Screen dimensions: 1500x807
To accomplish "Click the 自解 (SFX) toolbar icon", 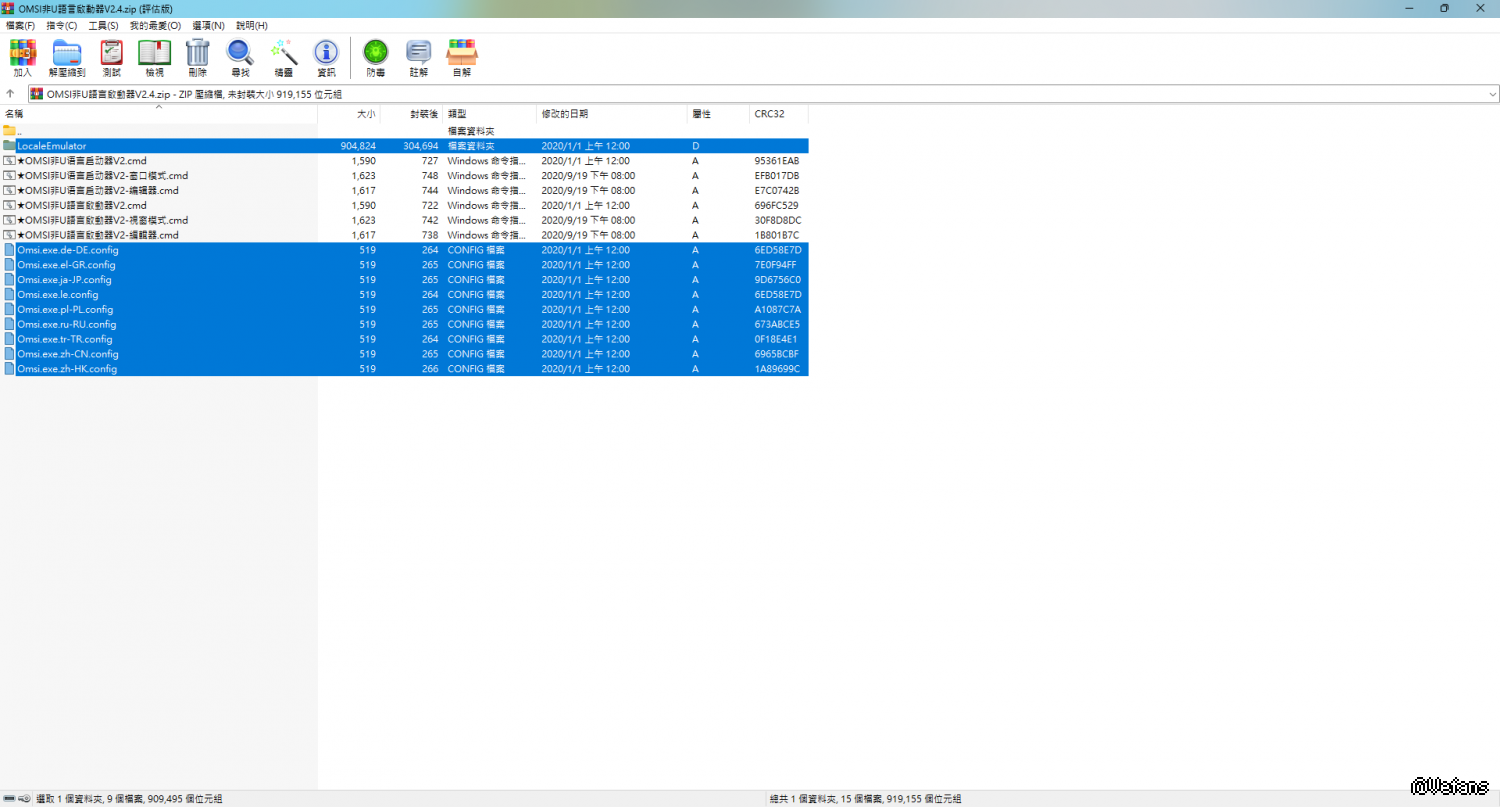I will point(461,58).
